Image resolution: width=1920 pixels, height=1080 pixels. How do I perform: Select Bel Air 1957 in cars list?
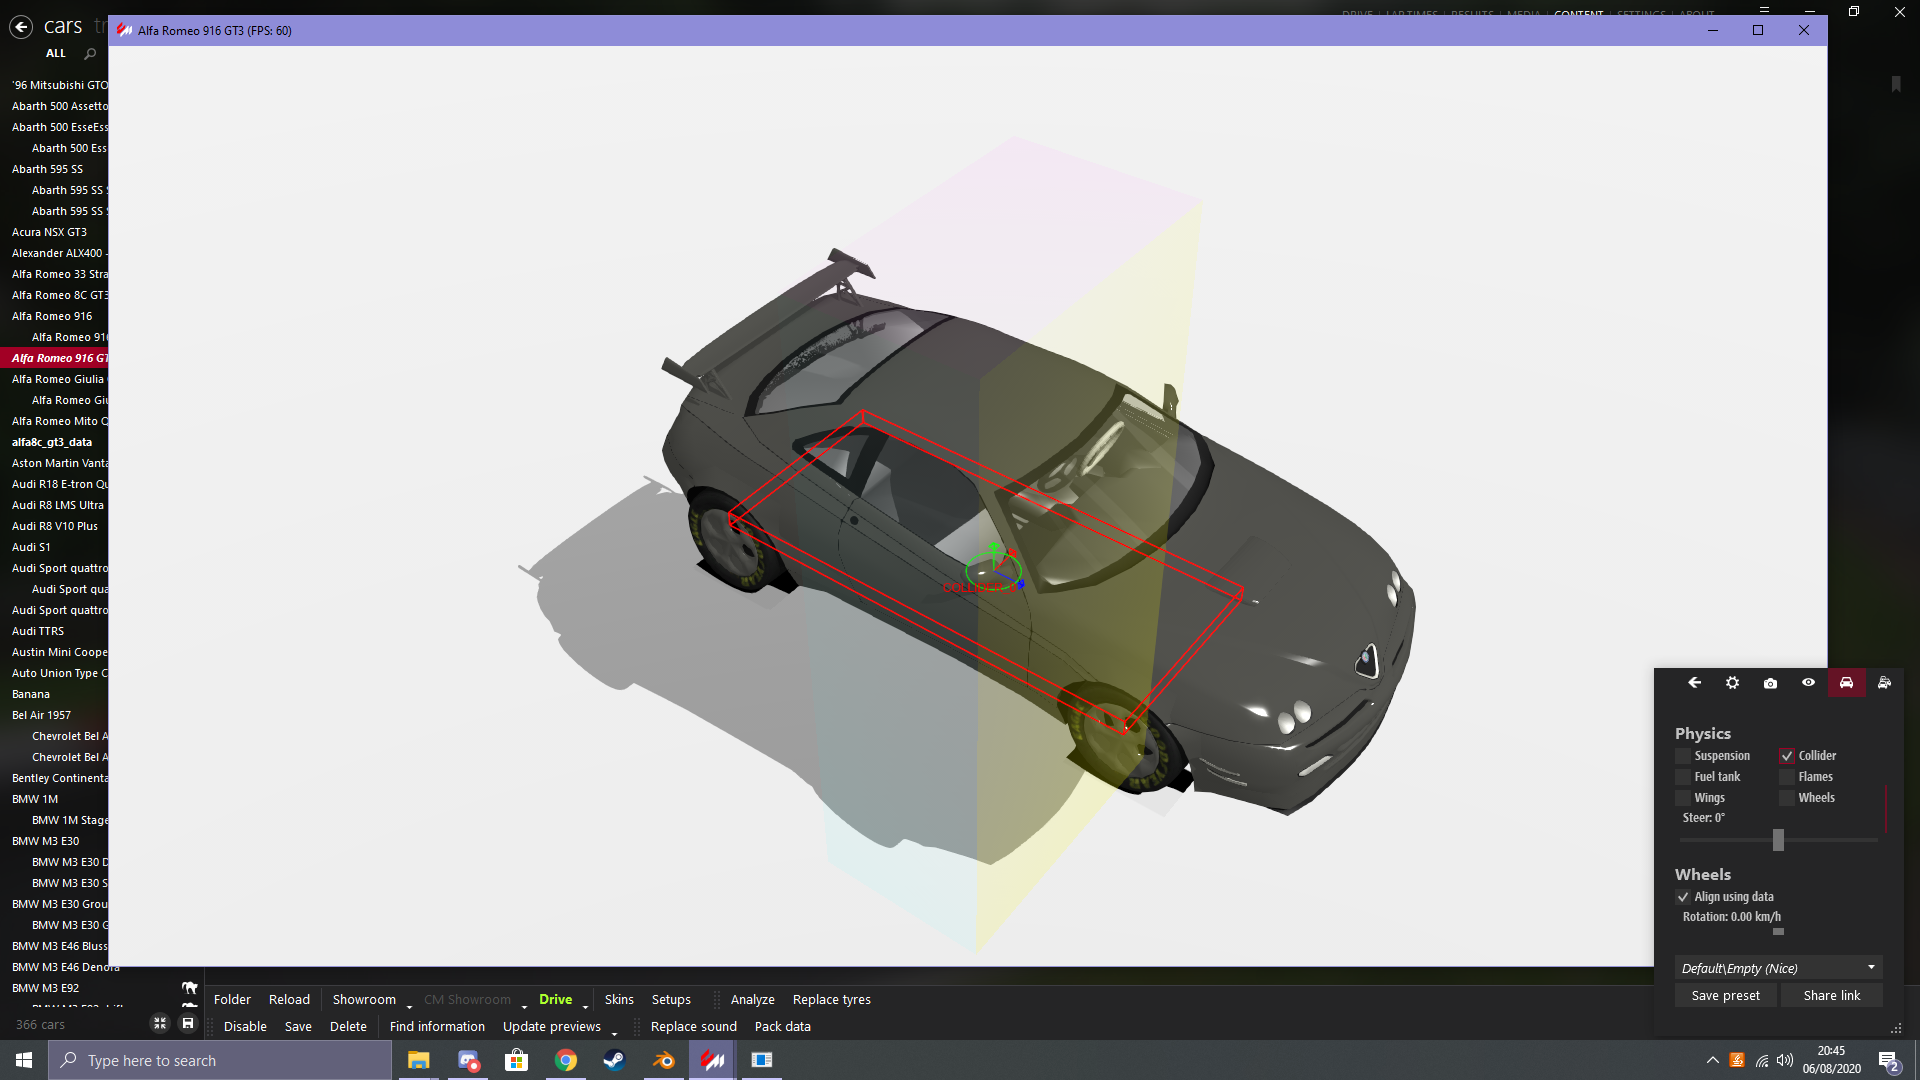41,715
